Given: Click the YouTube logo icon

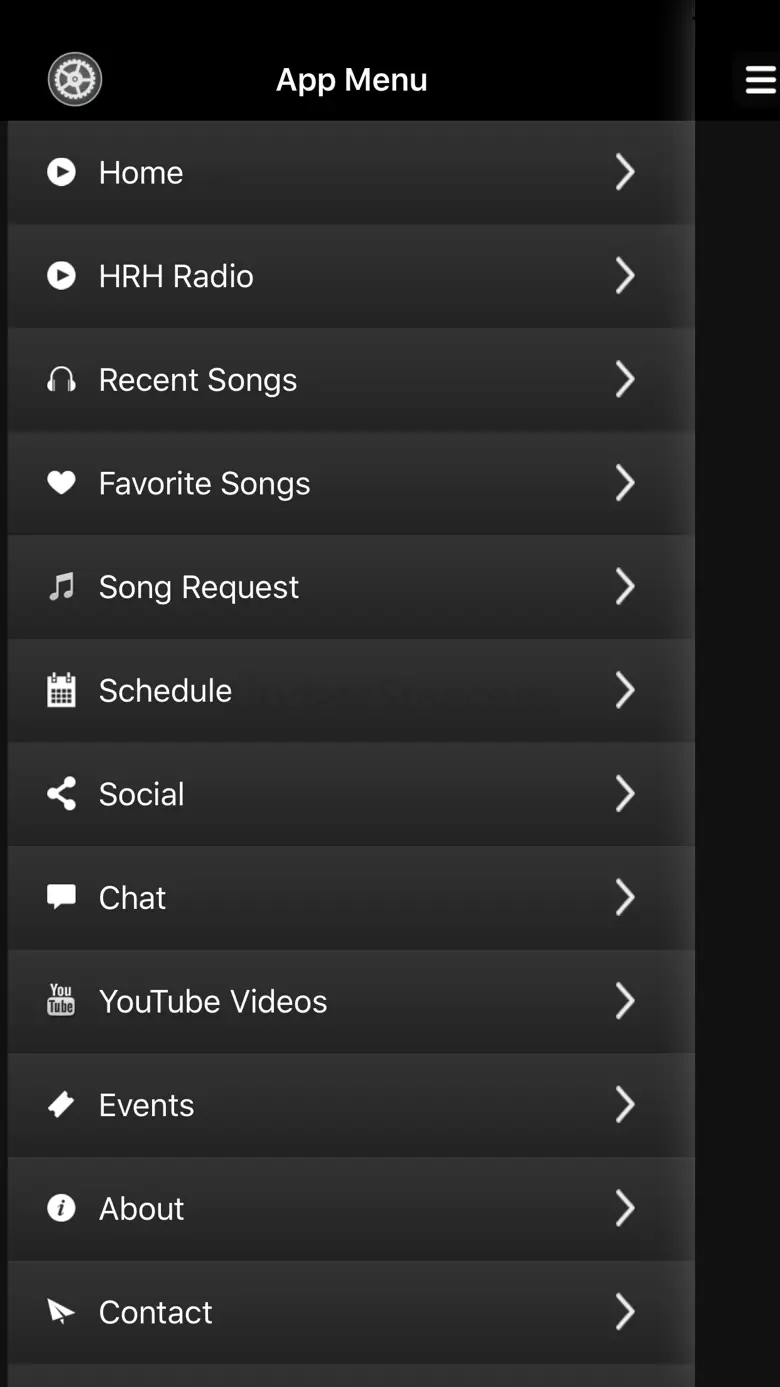Looking at the screenshot, I should [x=61, y=1000].
